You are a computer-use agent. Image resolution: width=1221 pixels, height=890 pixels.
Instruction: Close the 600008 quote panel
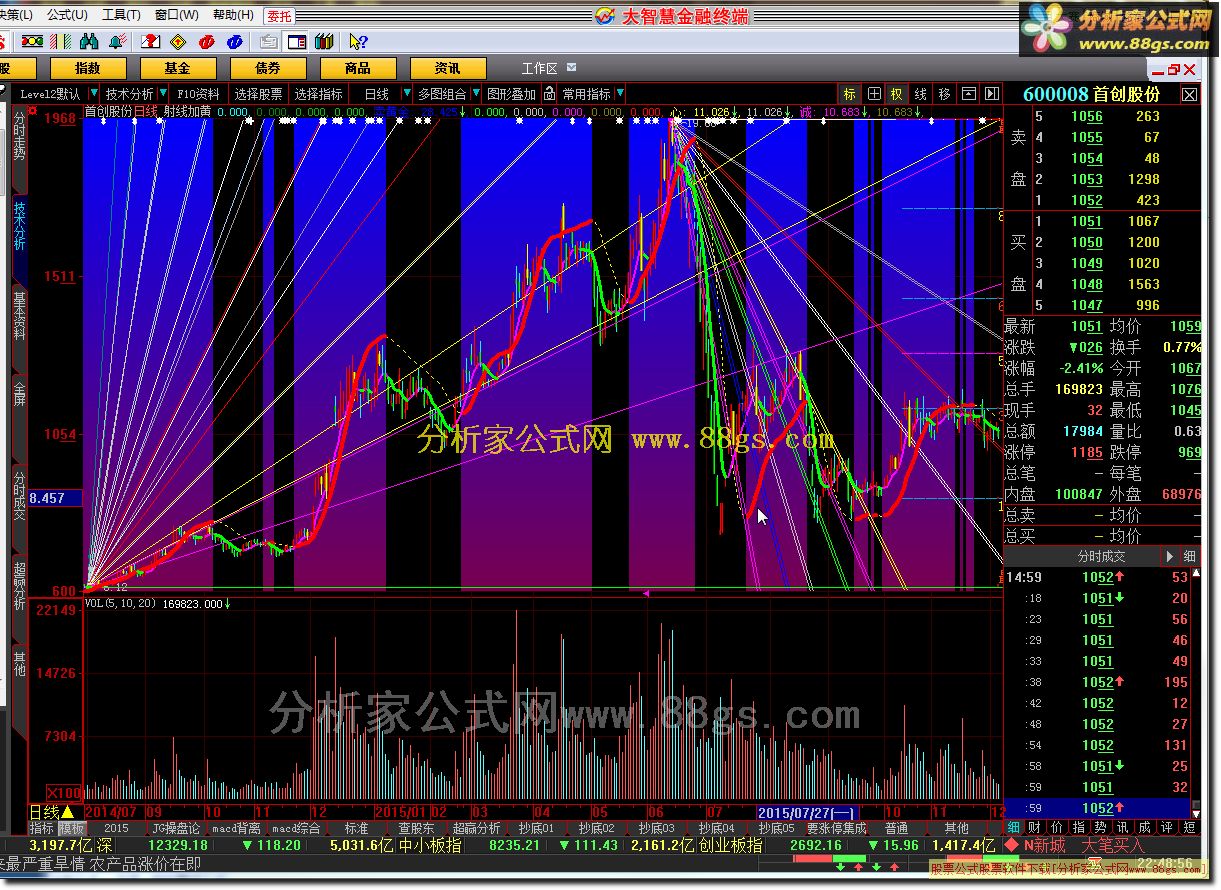(x=1189, y=94)
